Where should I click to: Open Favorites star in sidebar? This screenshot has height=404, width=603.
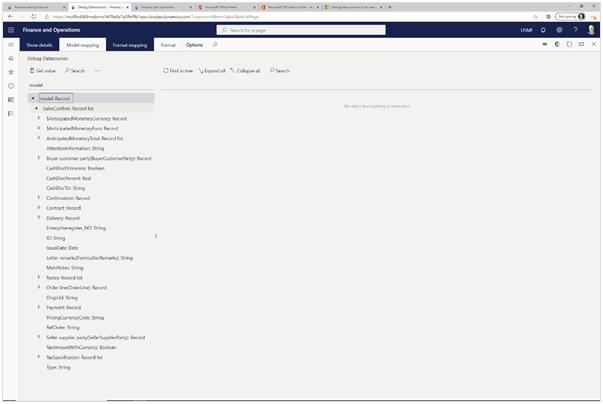tap(10, 73)
